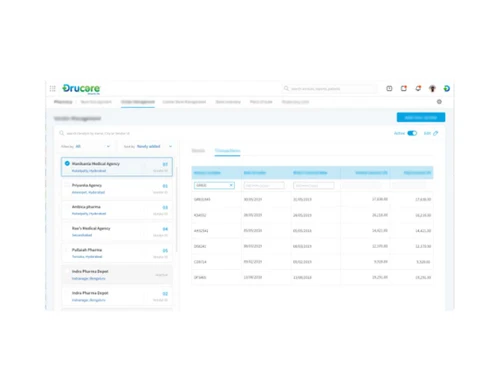Open the apps grid menu icon
This screenshot has height=375, width=500.
52,88
